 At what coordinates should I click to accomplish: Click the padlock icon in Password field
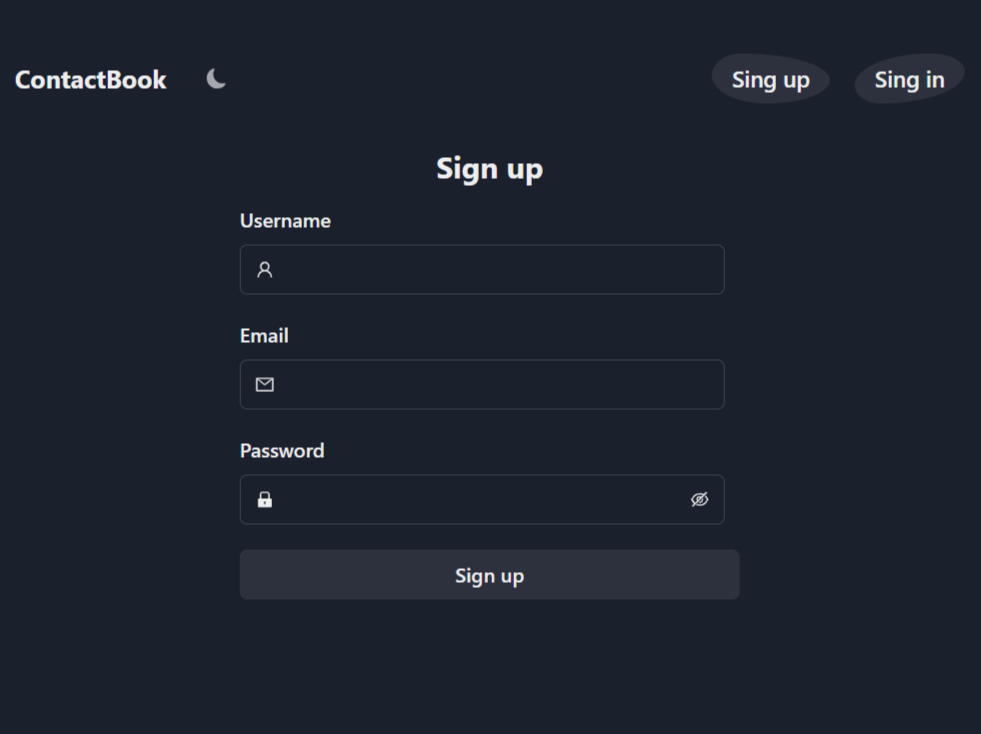(264, 499)
